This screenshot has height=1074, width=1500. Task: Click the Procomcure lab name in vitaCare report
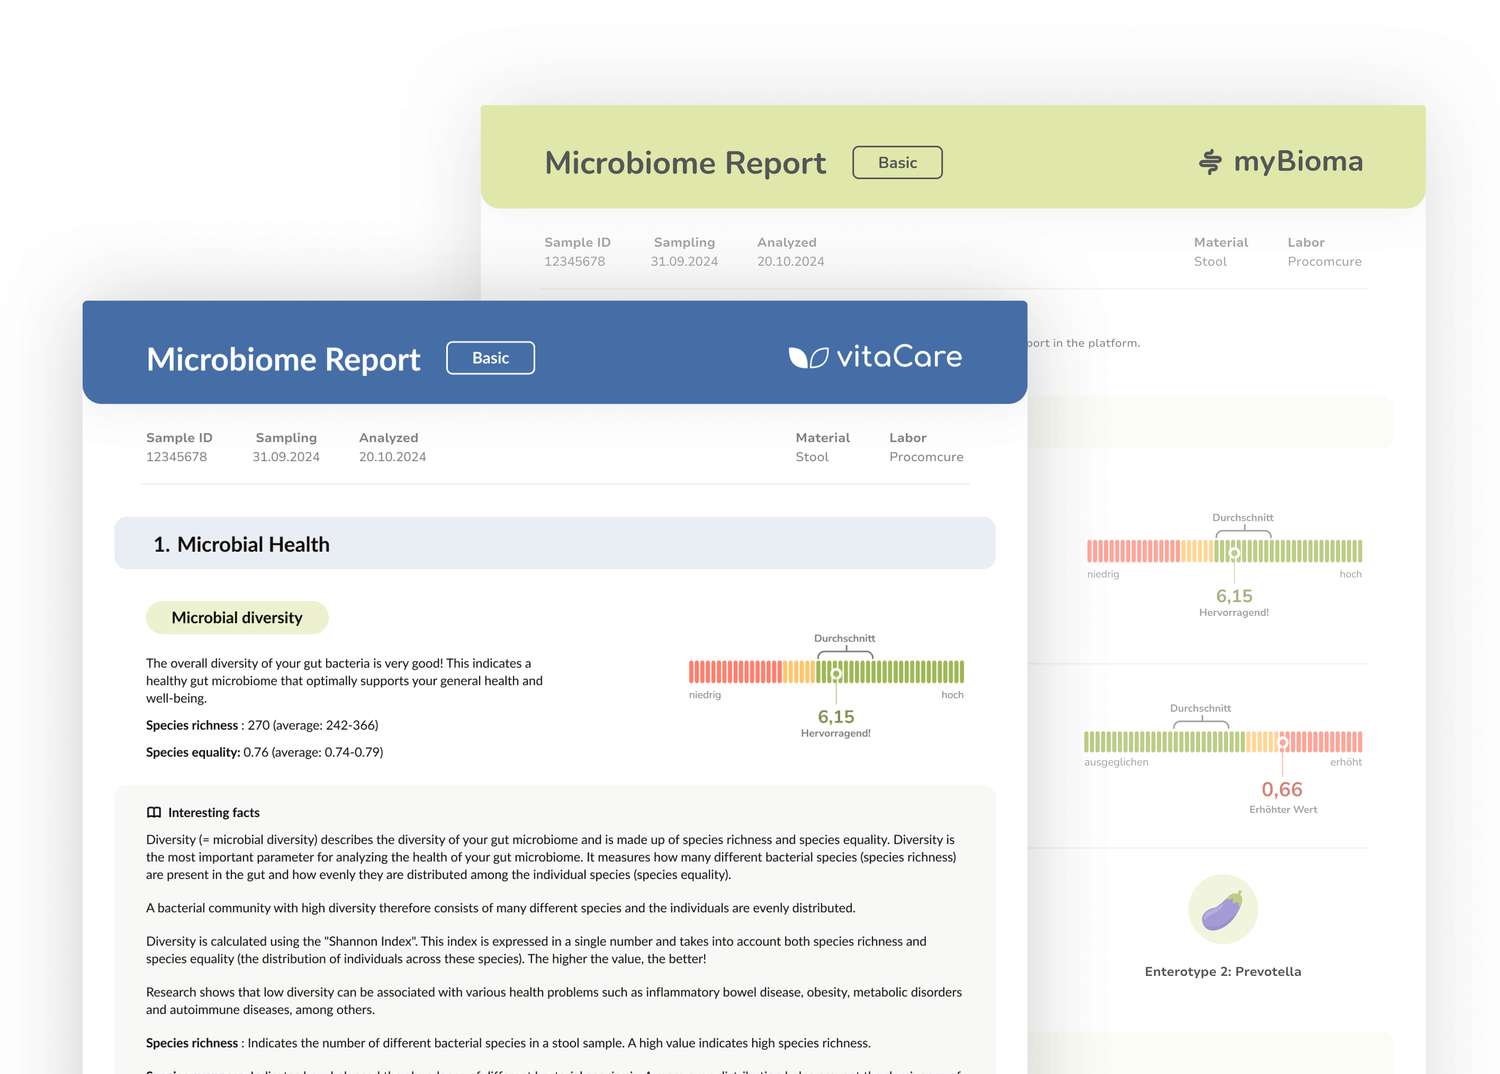tap(926, 457)
